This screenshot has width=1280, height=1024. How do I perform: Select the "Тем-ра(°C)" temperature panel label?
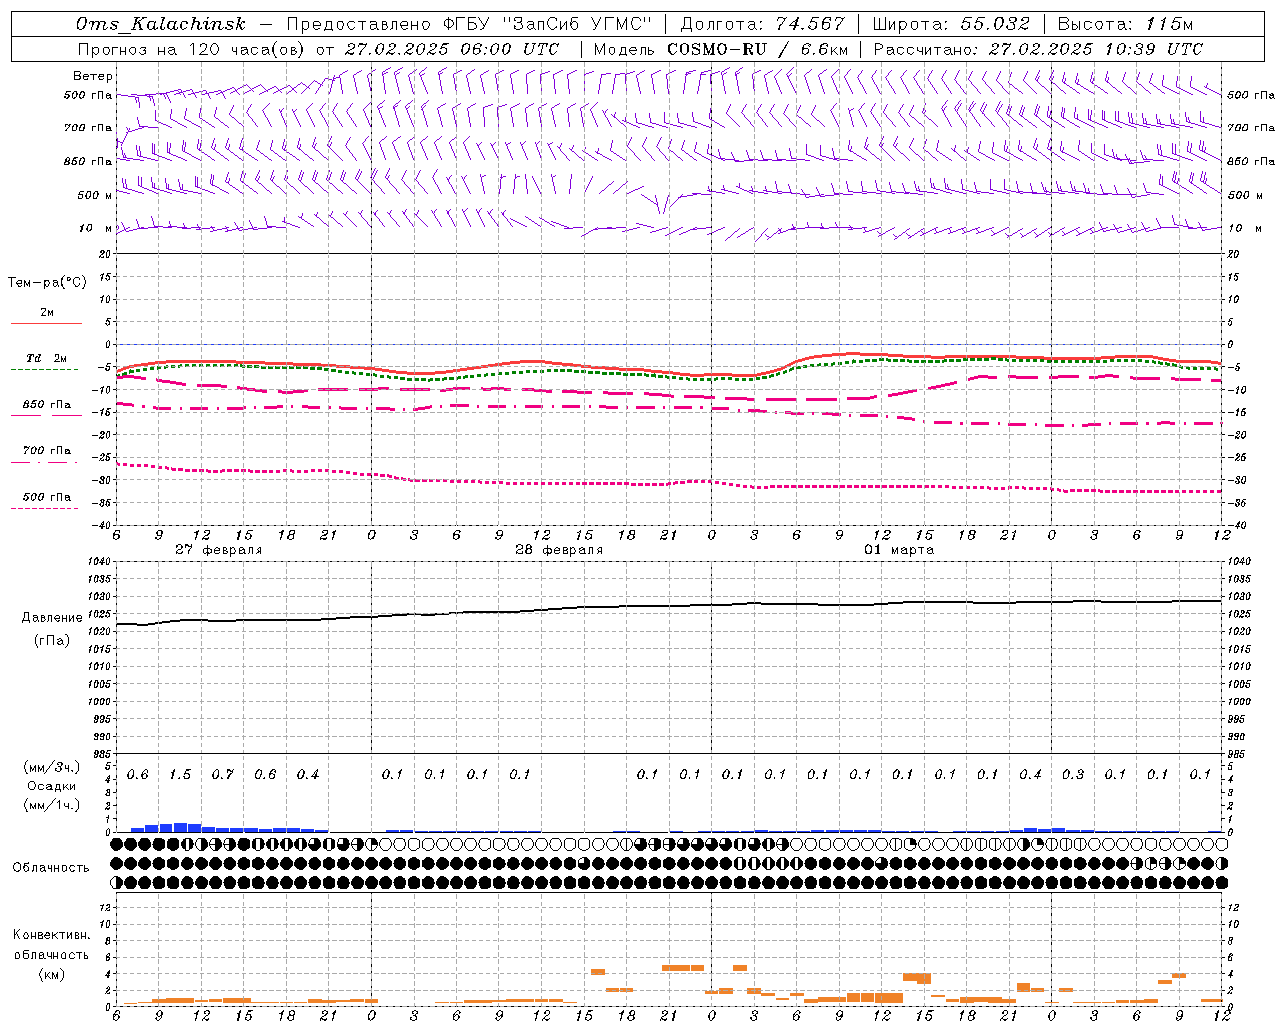click(x=47, y=283)
